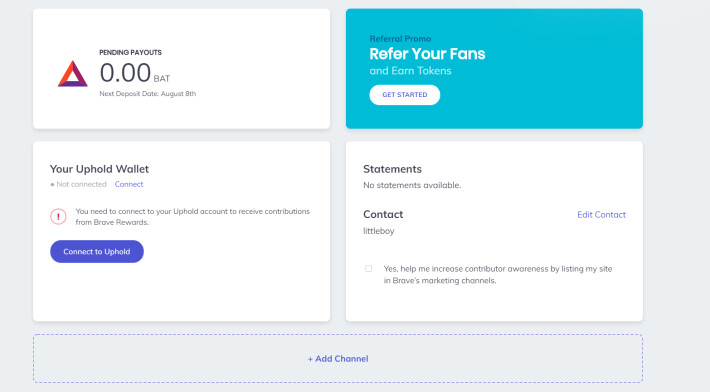This screenshot has height=392, width=710.
Task: Enable the marketing channels listing checkbox
Action: (369, 268)
